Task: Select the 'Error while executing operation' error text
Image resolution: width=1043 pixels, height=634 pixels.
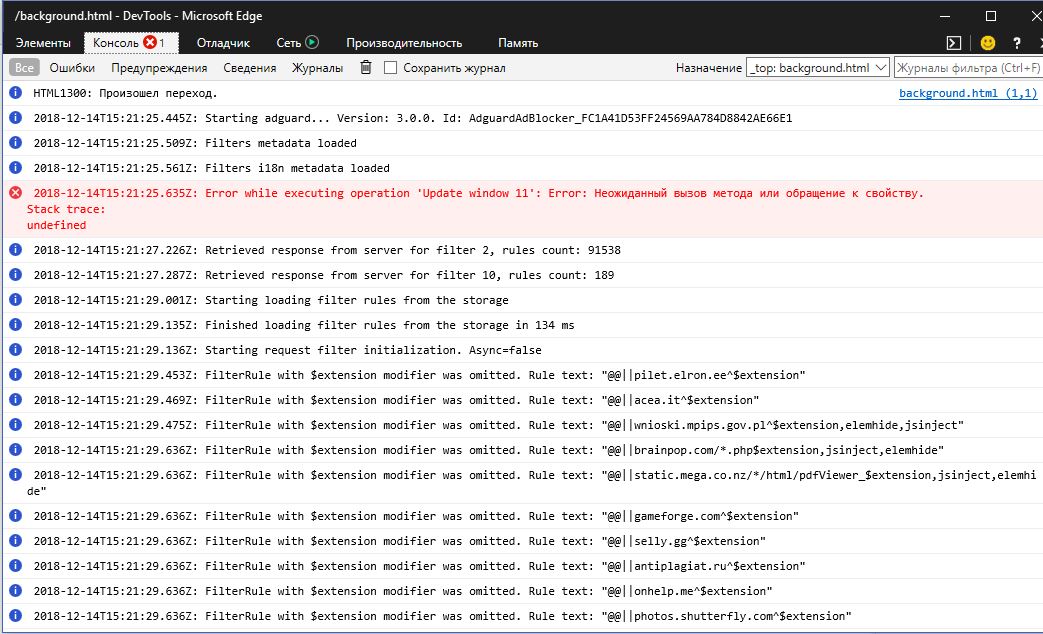Action: (x=478, y=193)
